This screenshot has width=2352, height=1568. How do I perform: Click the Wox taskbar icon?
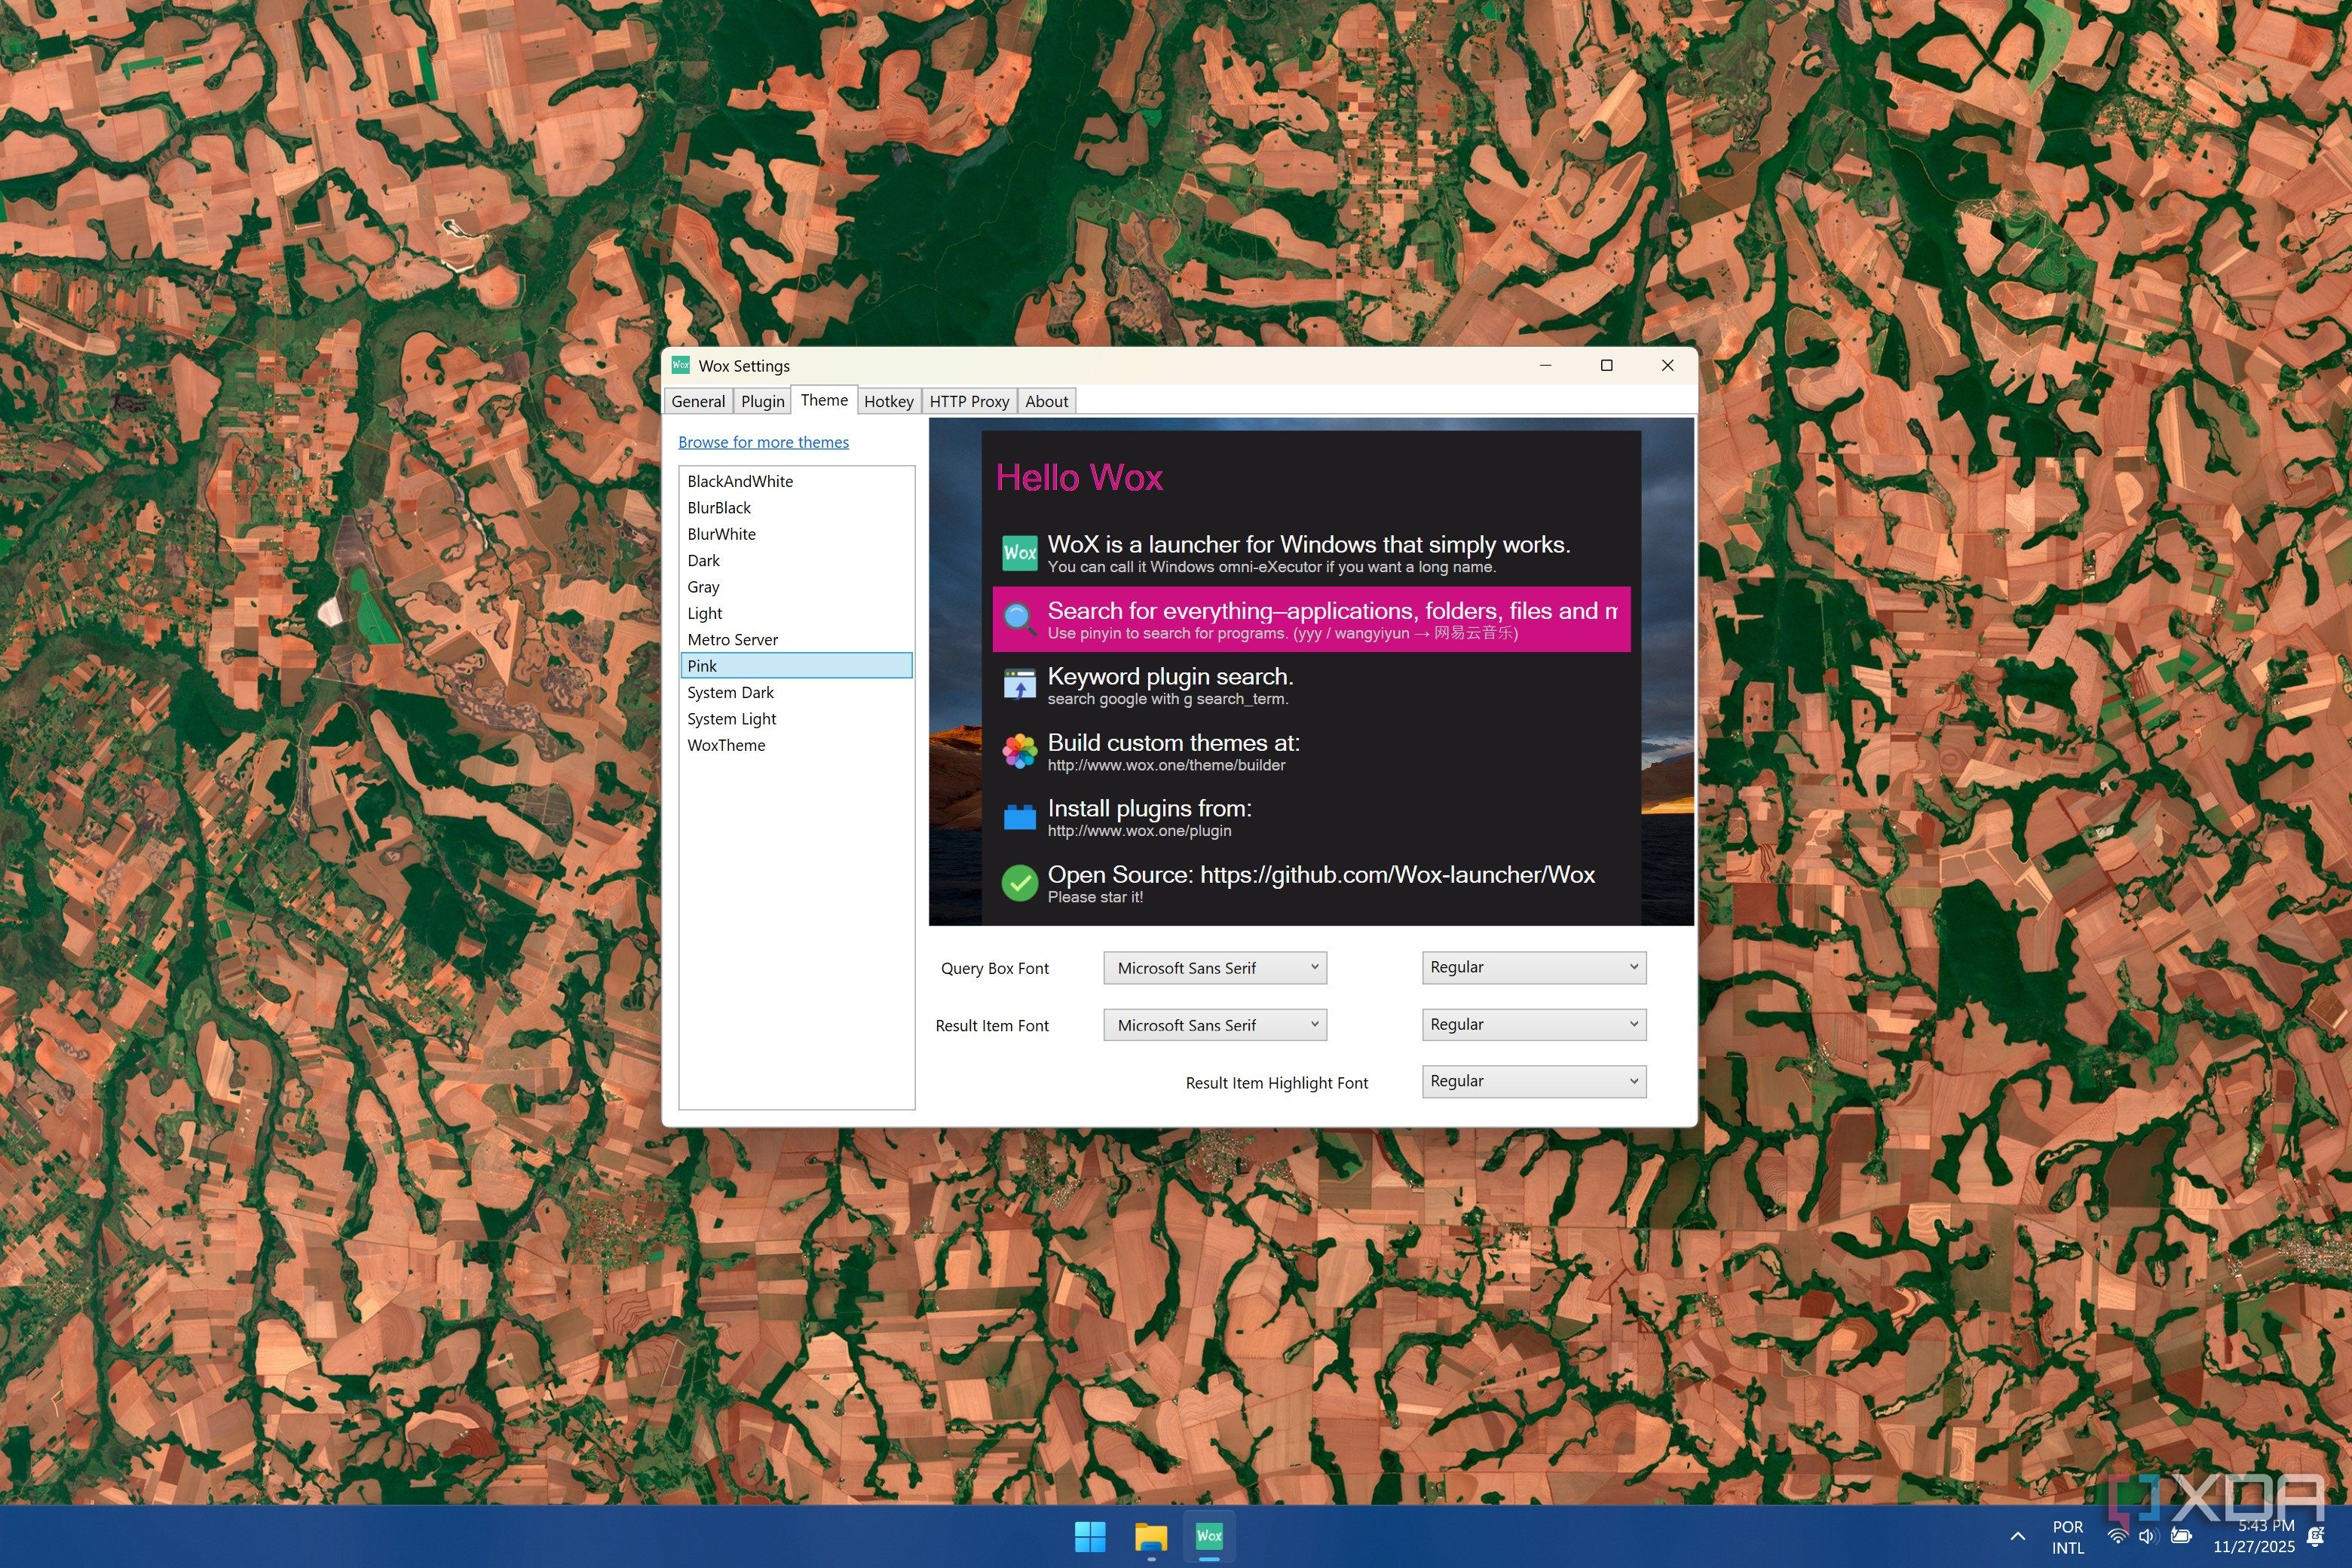pos(1209,1536)
